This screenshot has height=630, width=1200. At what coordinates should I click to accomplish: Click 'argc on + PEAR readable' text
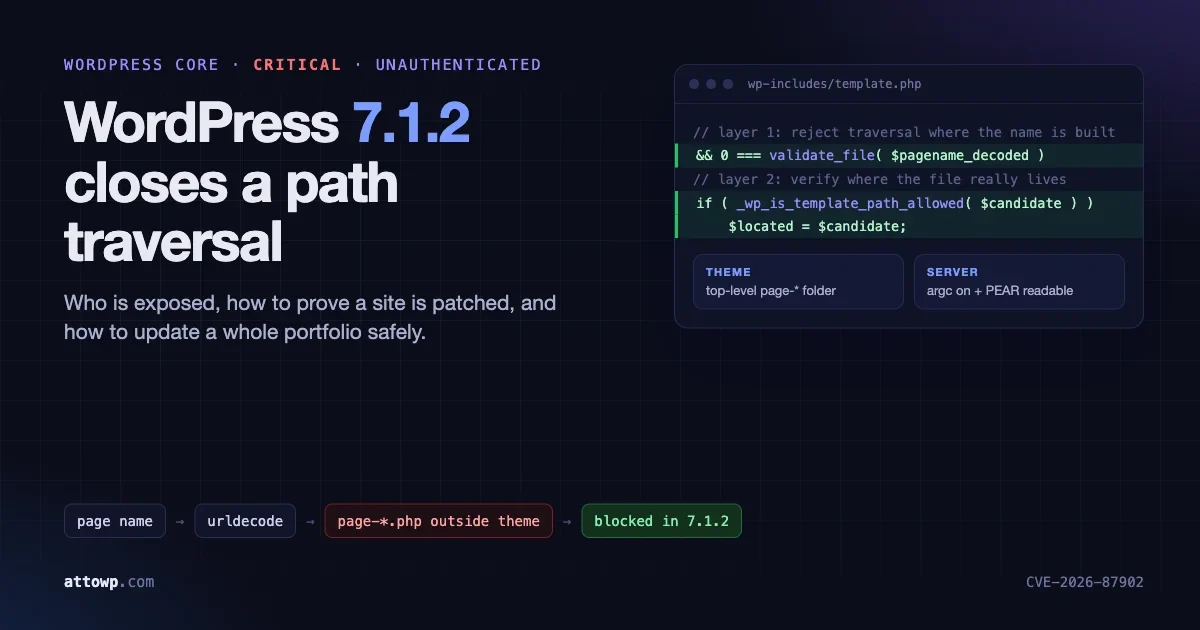click(1000, 291)
